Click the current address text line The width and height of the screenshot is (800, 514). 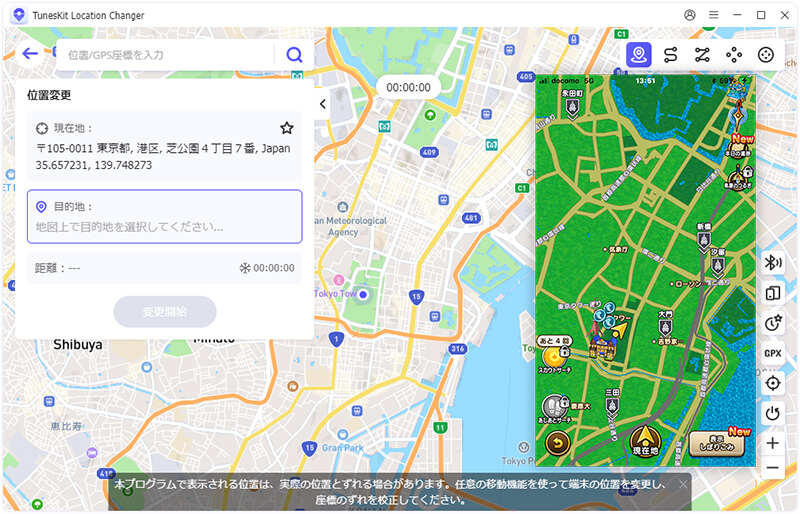pyautogui.click(x=163, y=149)
